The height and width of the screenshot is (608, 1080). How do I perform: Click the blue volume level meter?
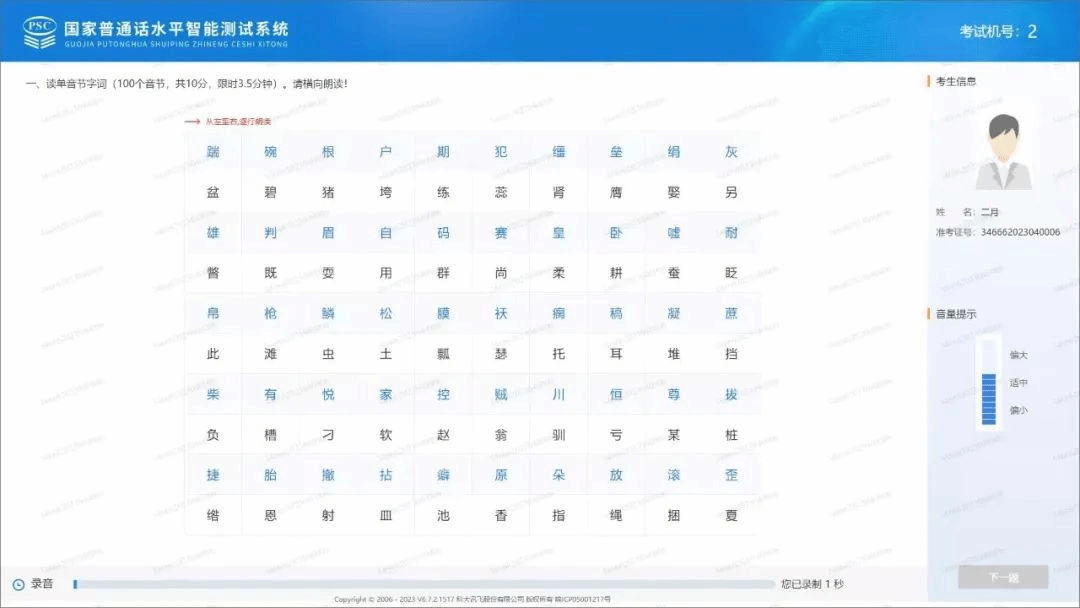pos(988,397)
